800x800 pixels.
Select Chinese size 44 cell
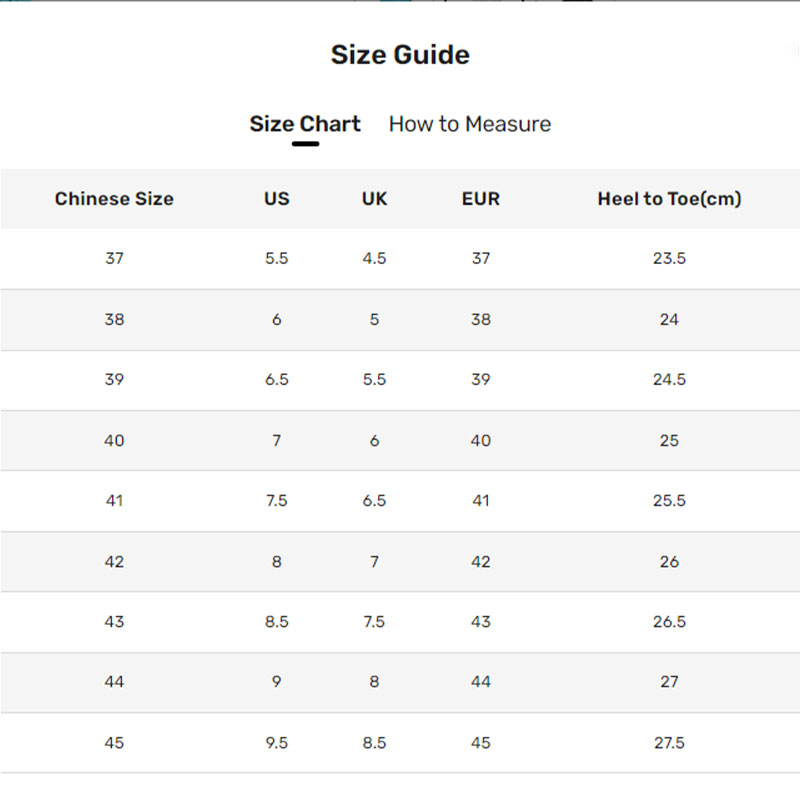tap(114, 682)
